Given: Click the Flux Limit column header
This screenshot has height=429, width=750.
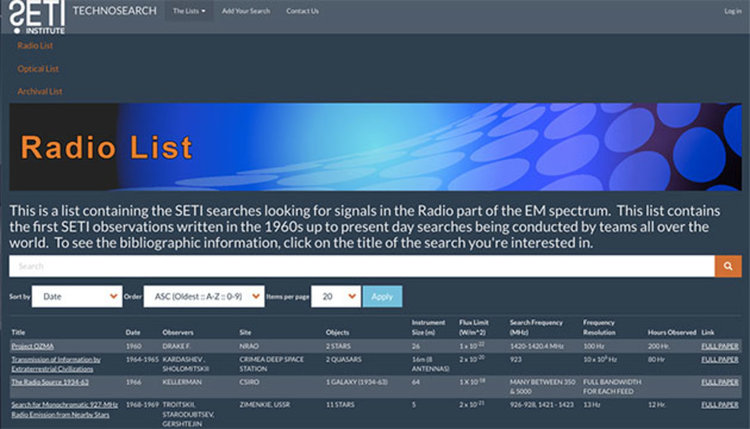Looking at the screenshot, I should point(474,327).
